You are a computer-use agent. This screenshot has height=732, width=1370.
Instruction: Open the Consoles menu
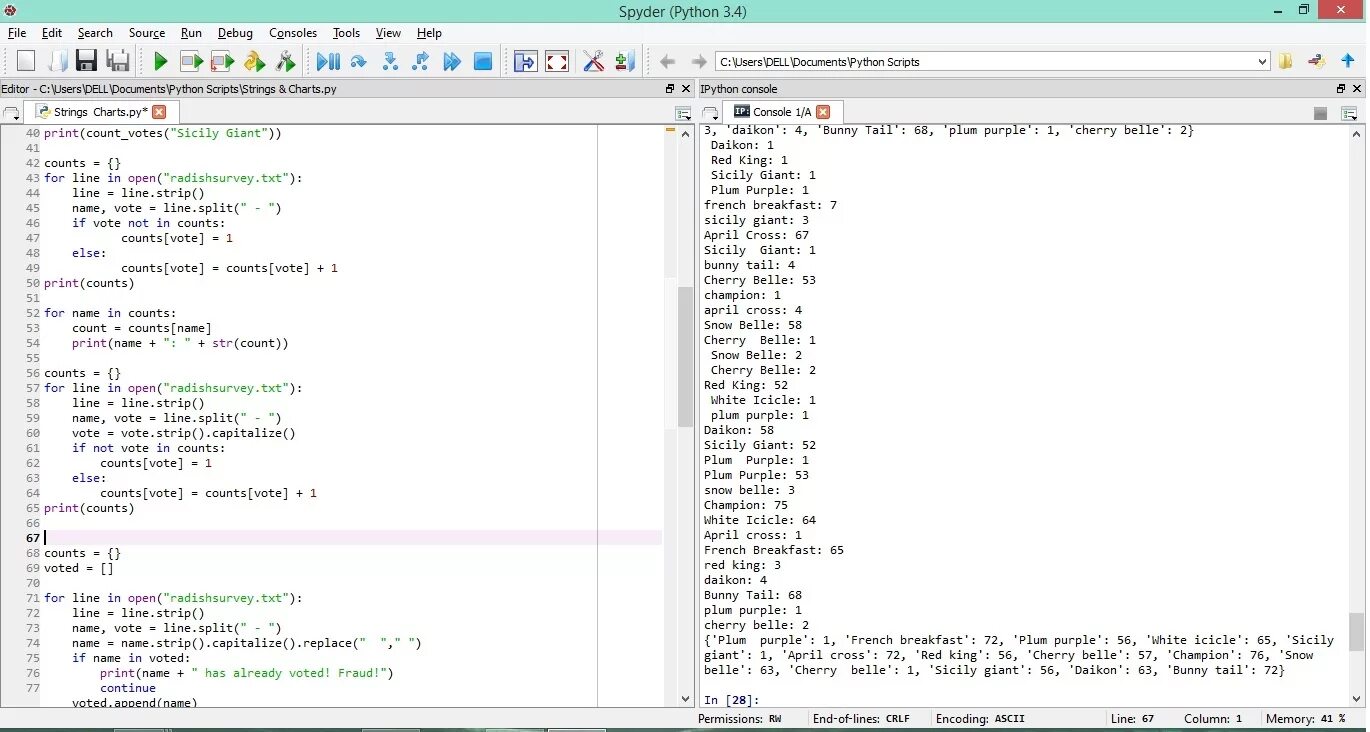(x=293, y=33)
